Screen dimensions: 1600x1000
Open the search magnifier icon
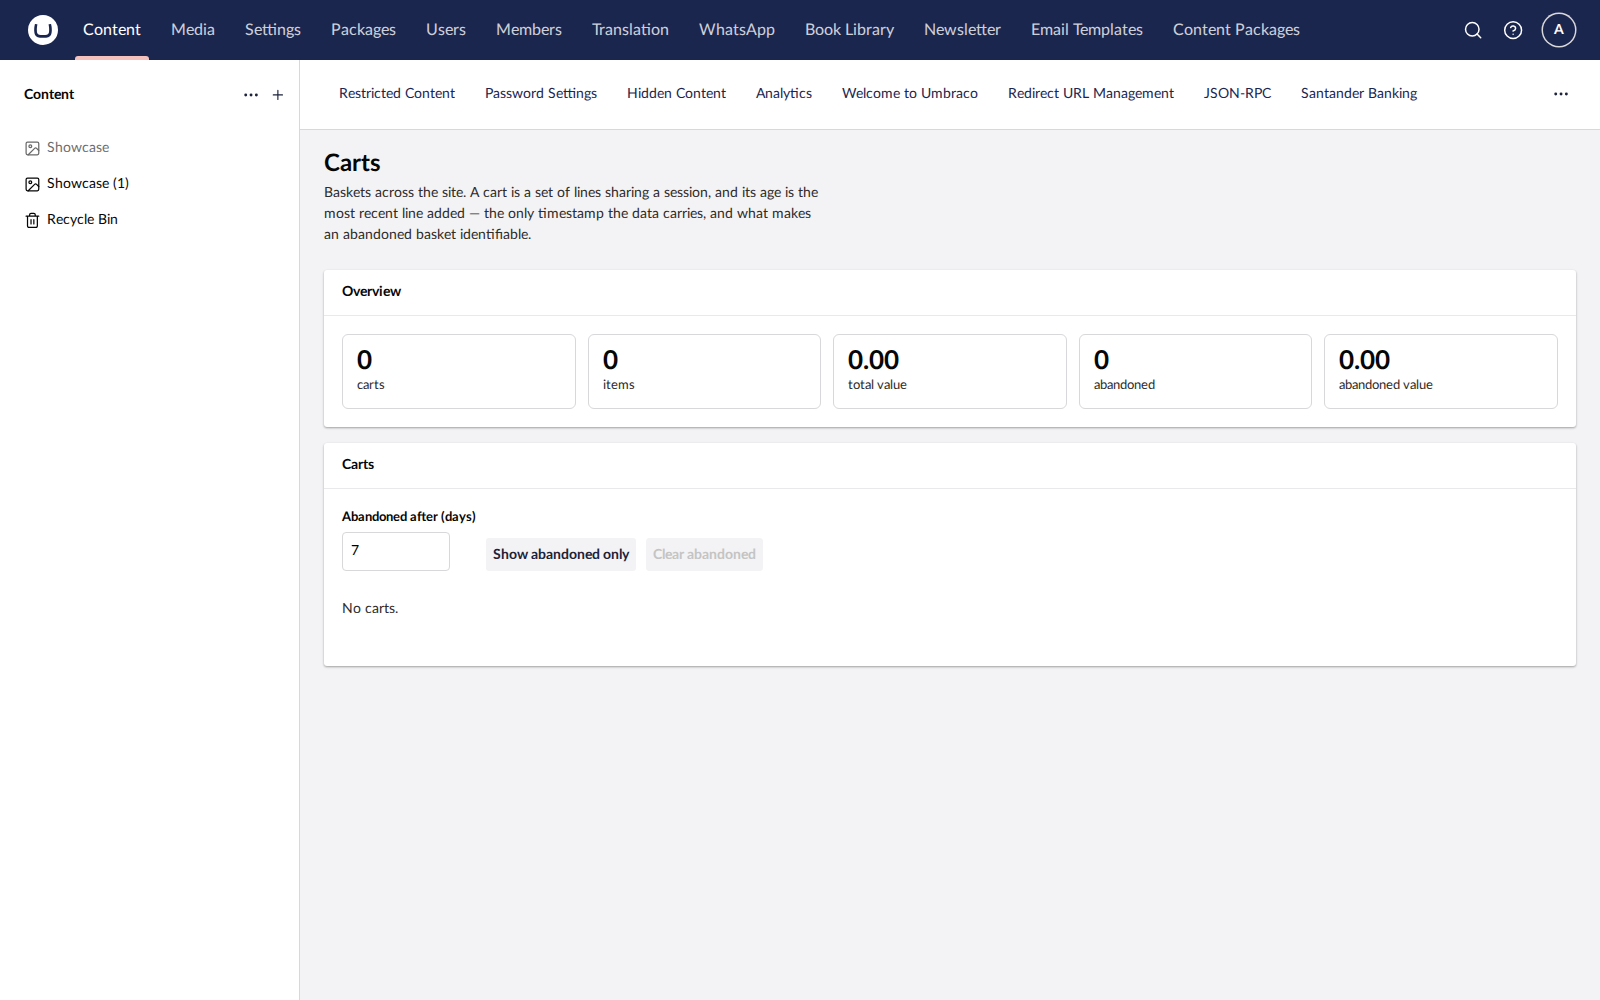1473,30
